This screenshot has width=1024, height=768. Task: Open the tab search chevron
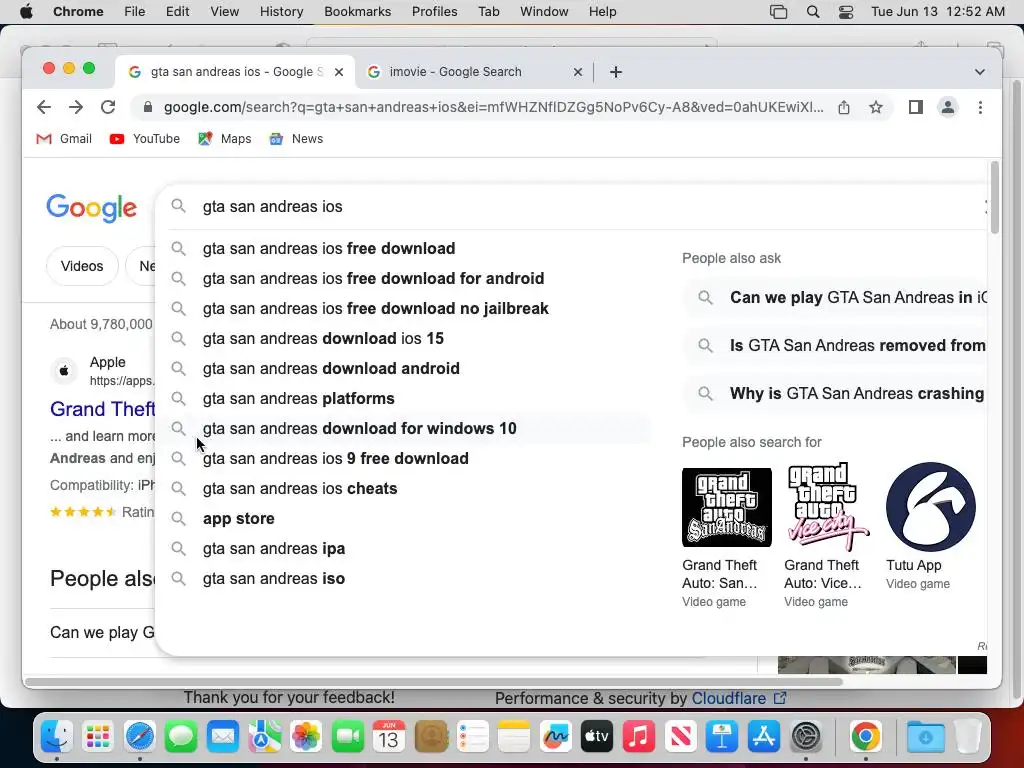980,72
